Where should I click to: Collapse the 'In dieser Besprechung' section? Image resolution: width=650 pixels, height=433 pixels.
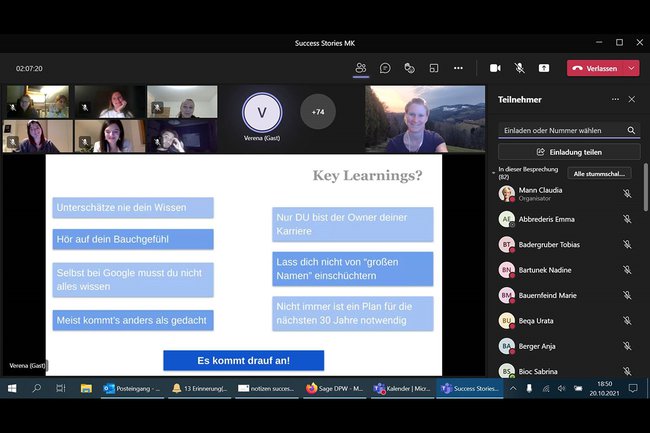click(493, 173)
